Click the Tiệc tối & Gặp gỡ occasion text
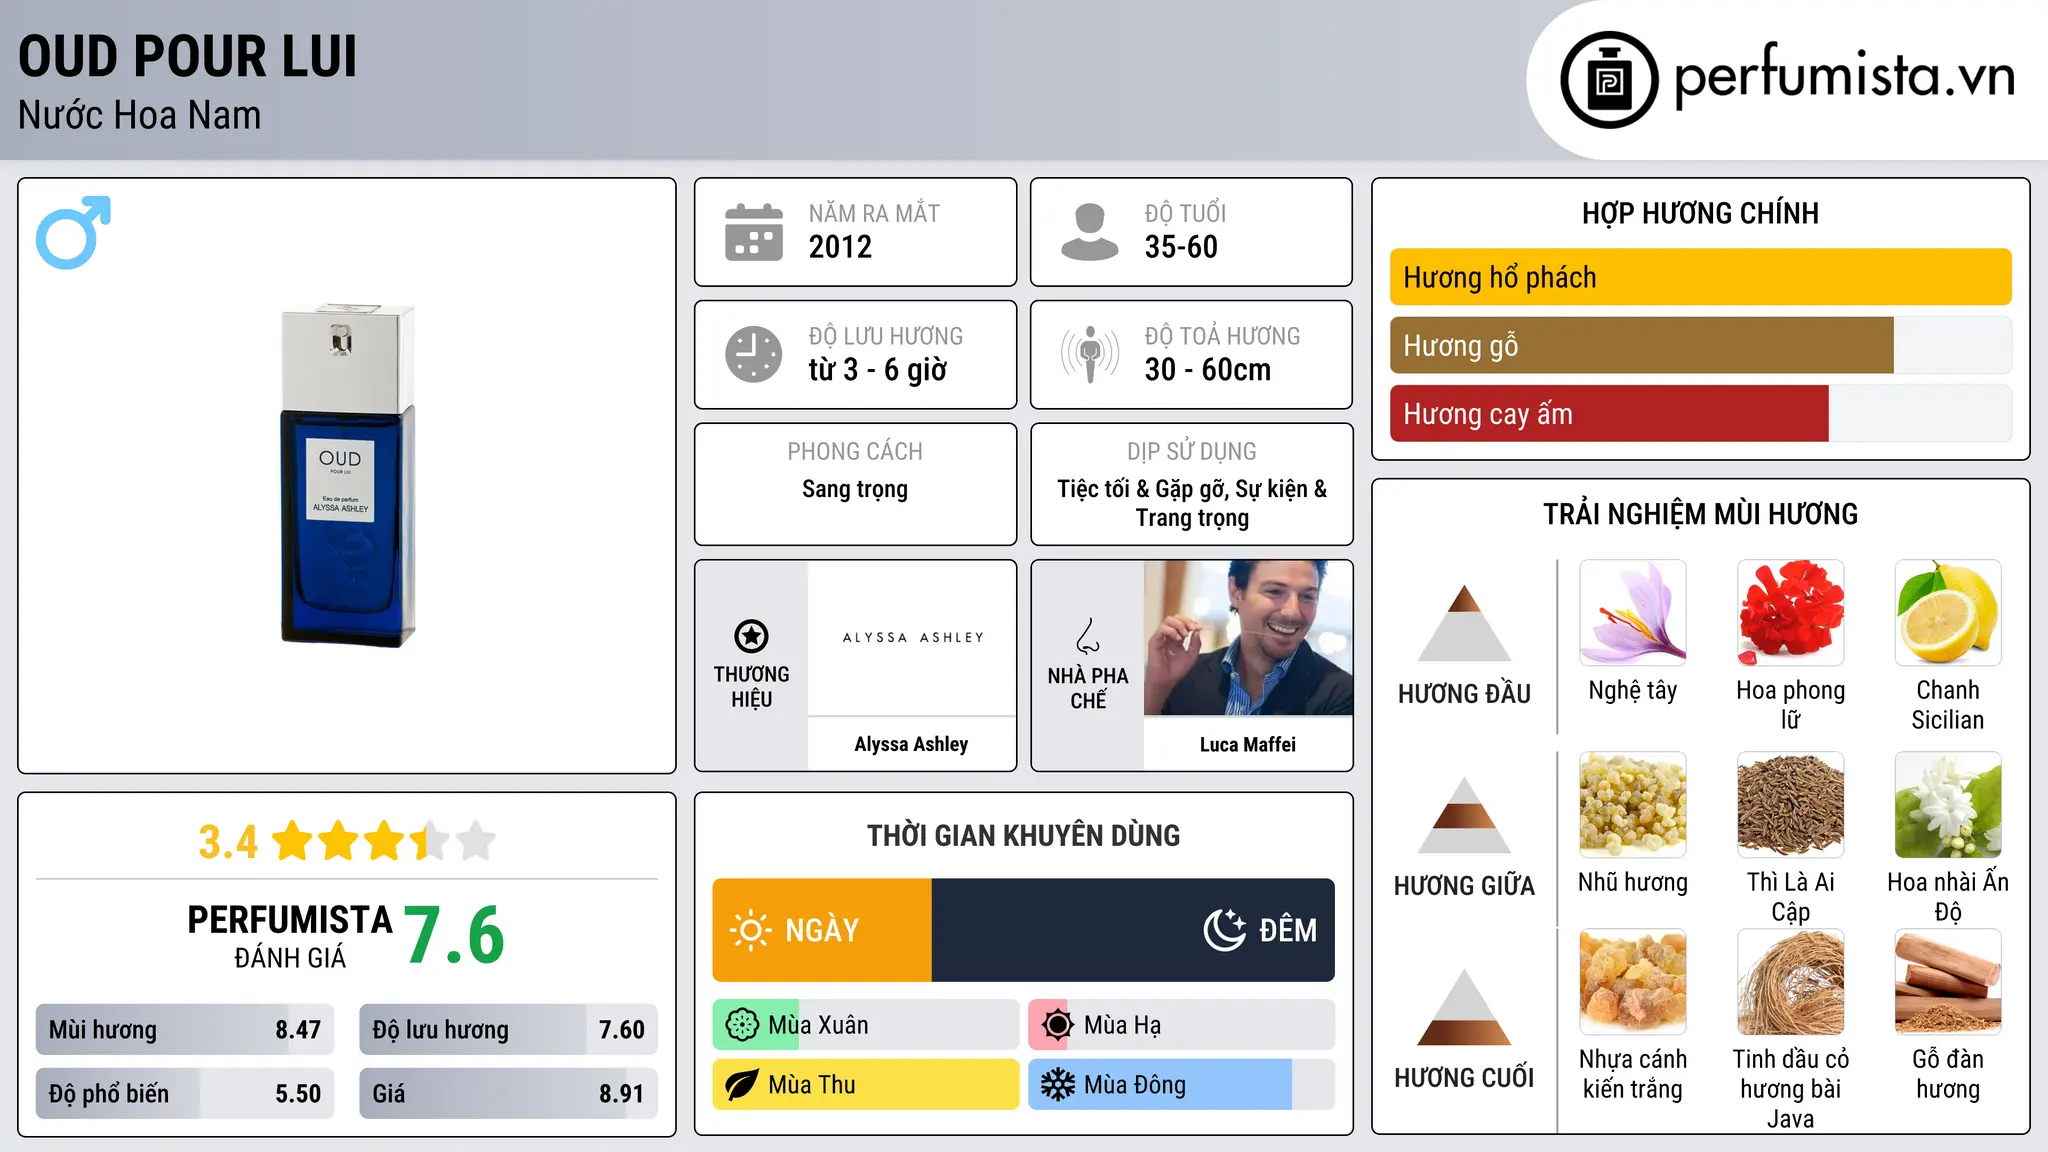The image size is (2048, 1152). pyautogui.click(x=1192, y=503)
